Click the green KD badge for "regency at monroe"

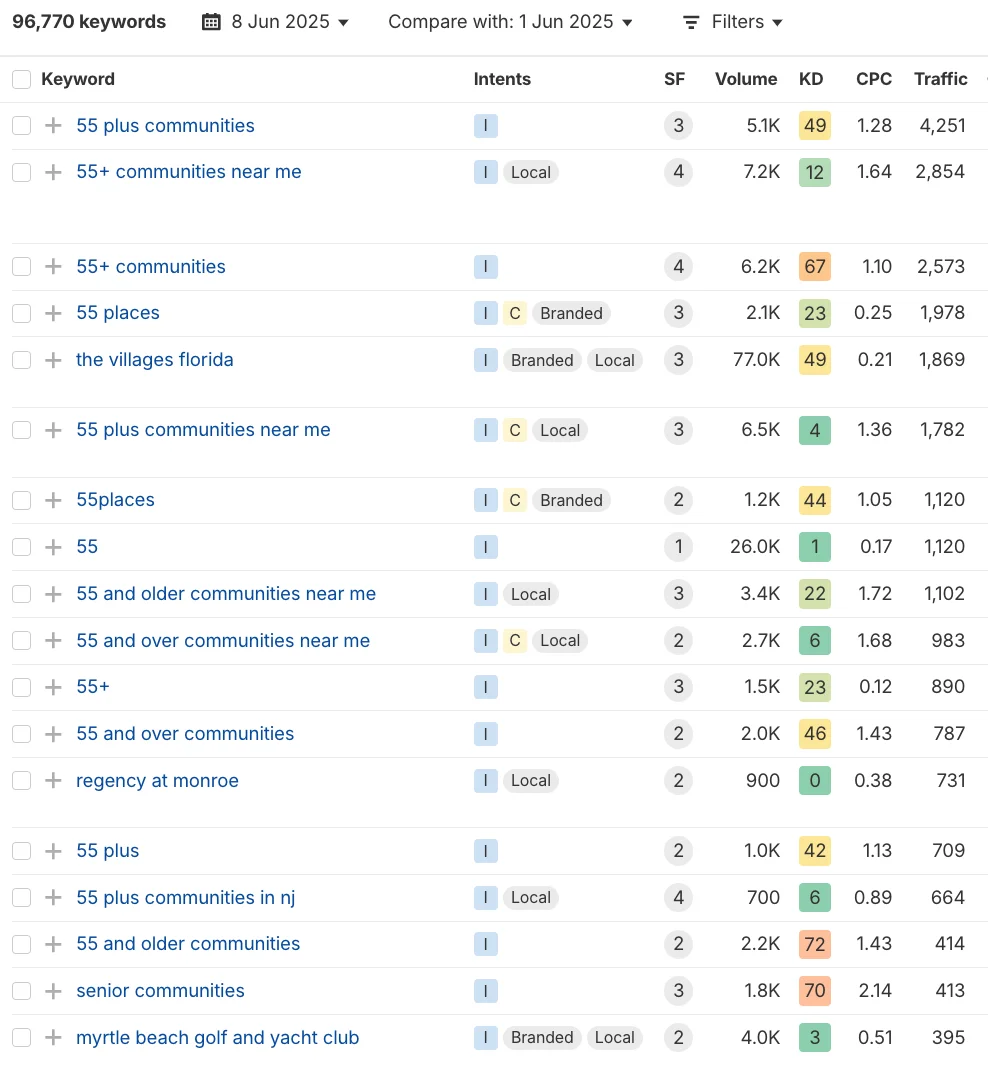(x=814, y=781)
